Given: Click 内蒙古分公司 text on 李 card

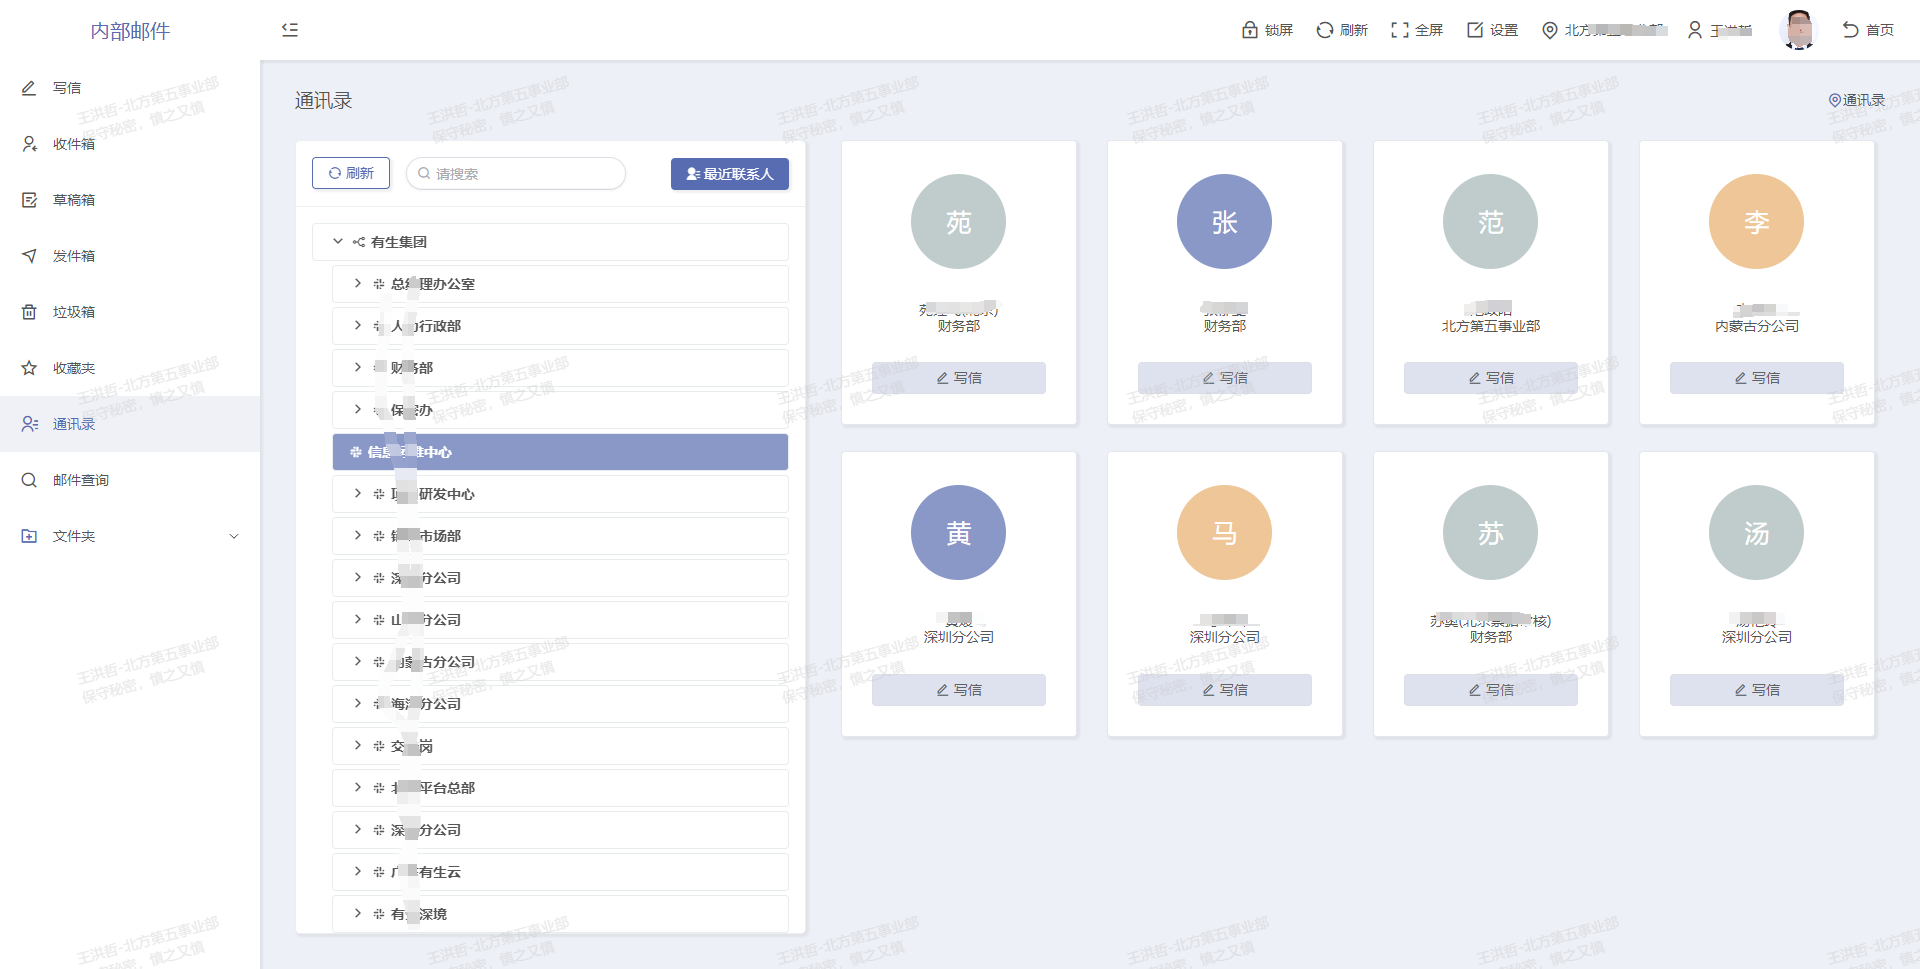Looking at the screenshot, I should click(1757, 326).
